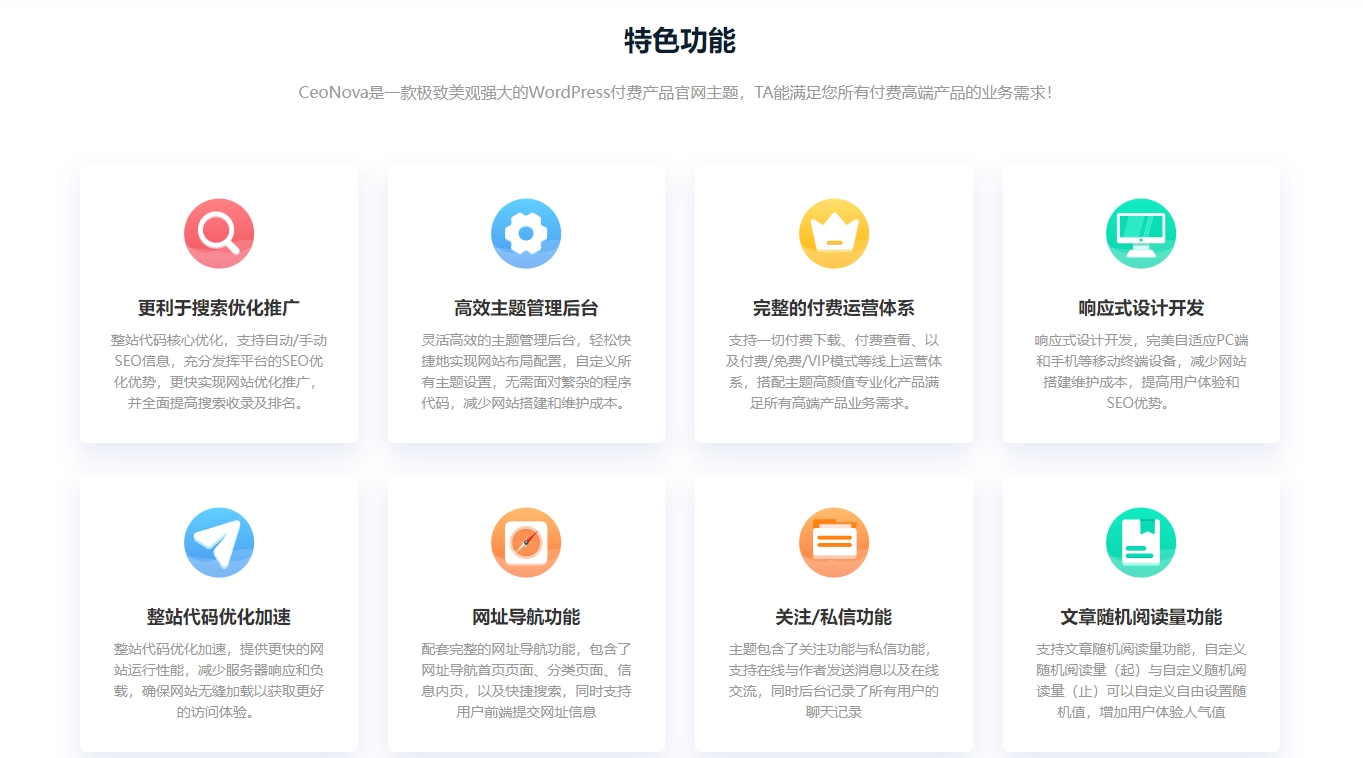Click the 网址导航功能 title
Image resolution: width=1363 pixels, height=758 pixels.
(x=526, y=617)
